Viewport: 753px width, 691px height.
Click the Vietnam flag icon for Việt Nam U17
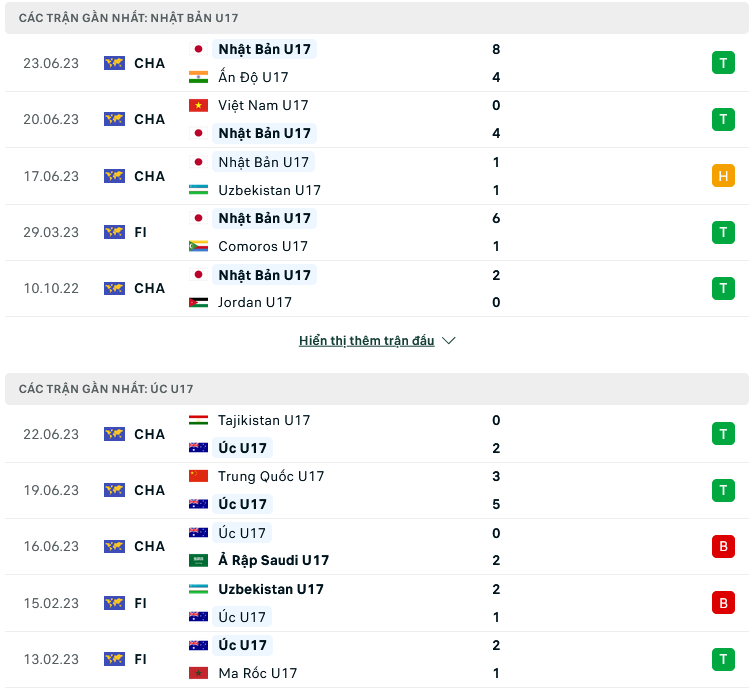coord(198,105)
